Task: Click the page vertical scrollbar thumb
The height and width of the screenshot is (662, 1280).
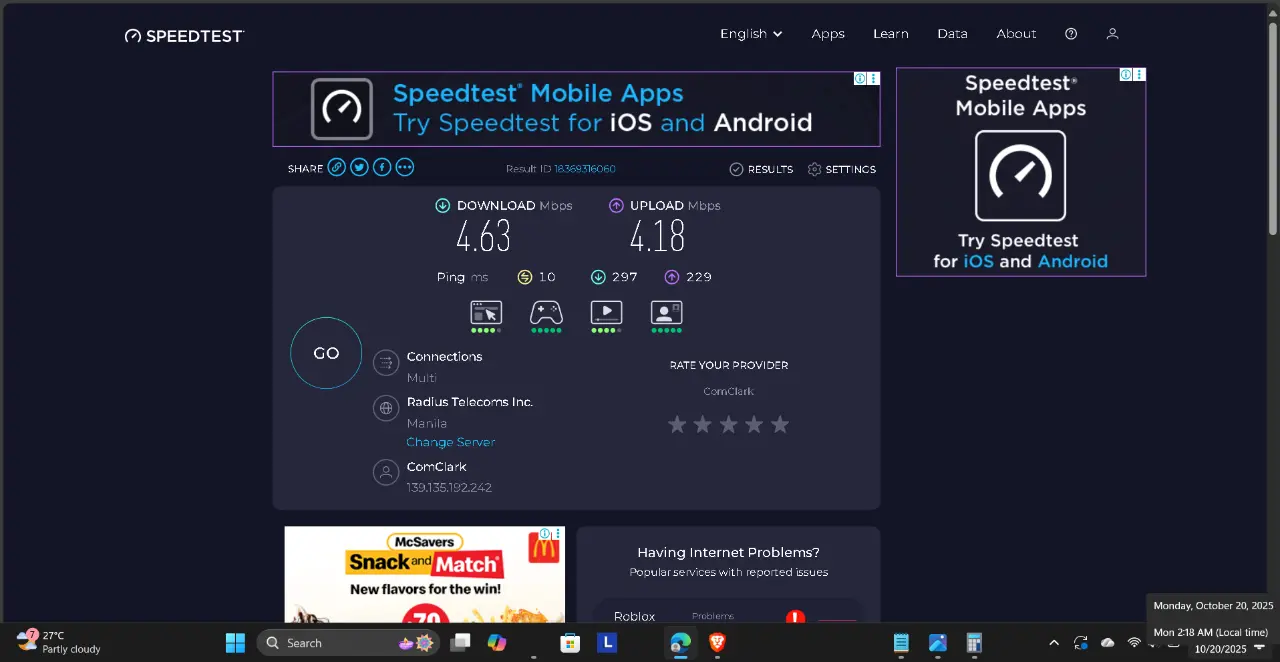Action: (x=1273, y=128)
